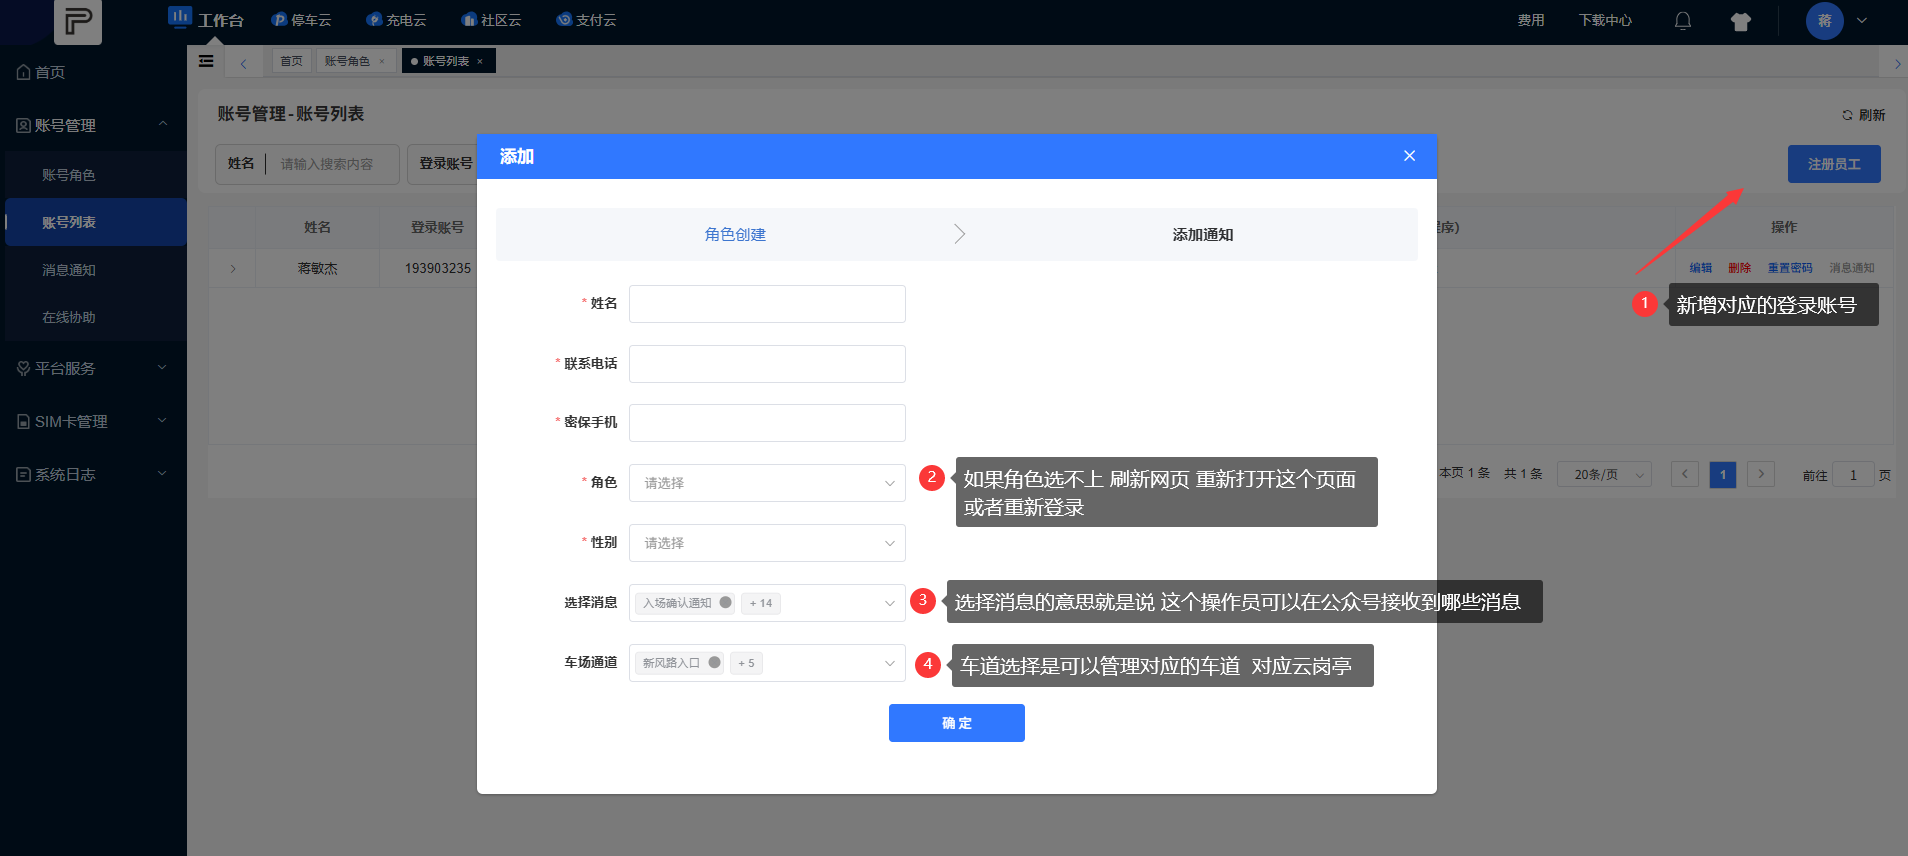Screen dimensions: 1908x856
Task: Click the 姓名 input in dialog
Action: 767,304
